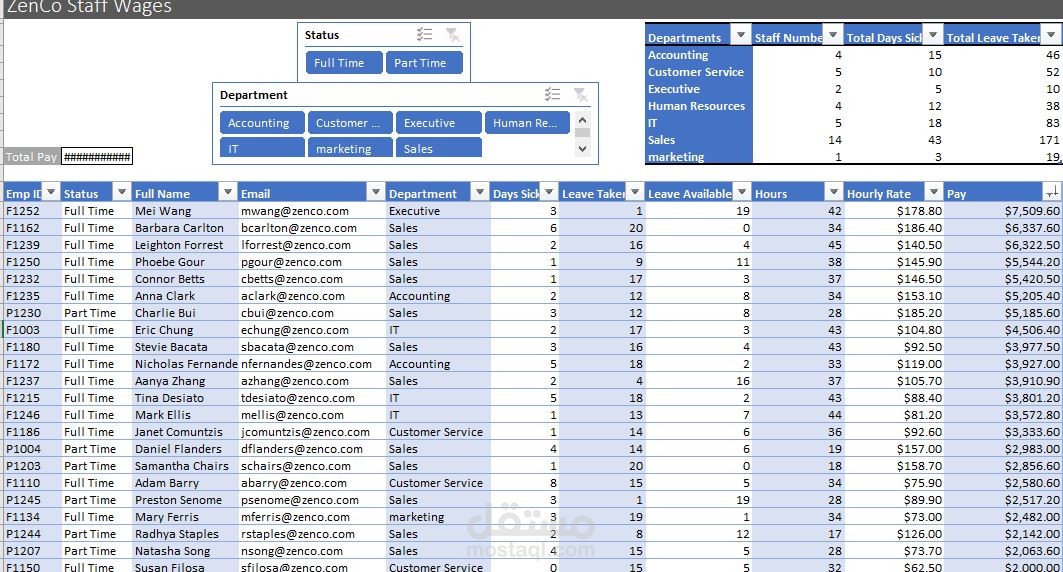Select IT in Department slicer
Image resolution: width=1063 pixels, height=572 pixels.
(262, 148)
